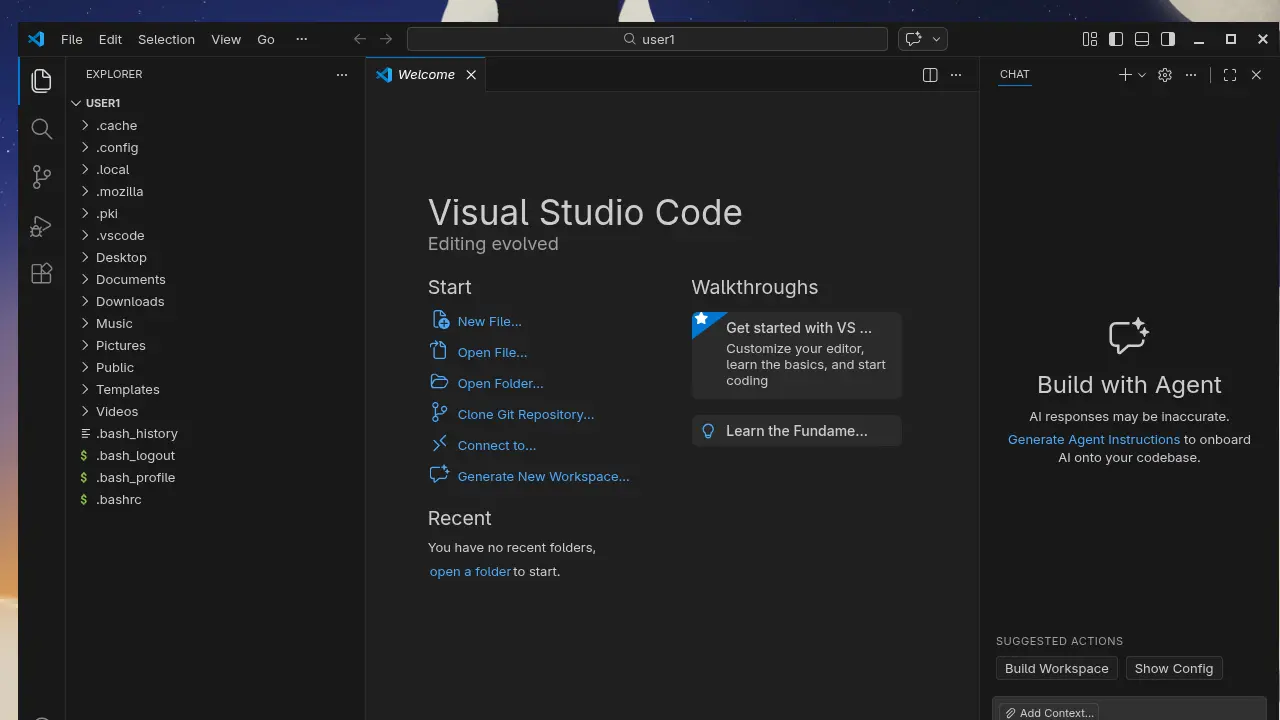
Task: Toggle the bottom panel visibility
Action: click(x=1141, y=39)
